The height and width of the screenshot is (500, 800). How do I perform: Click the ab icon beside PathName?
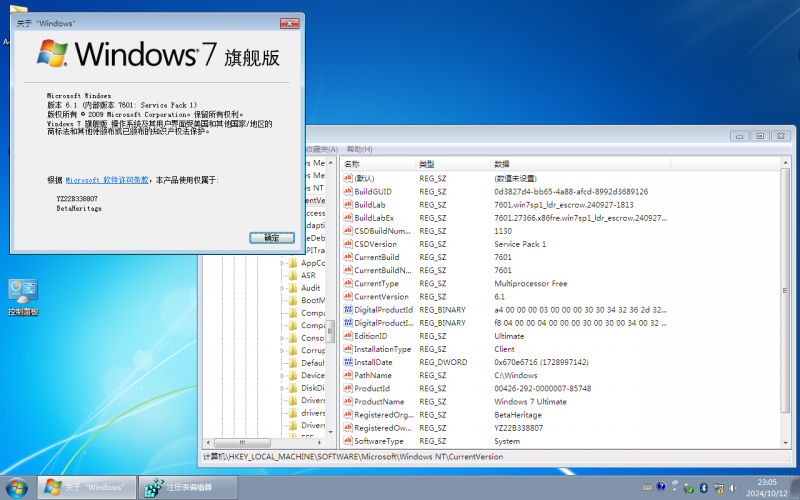point(348,375)
